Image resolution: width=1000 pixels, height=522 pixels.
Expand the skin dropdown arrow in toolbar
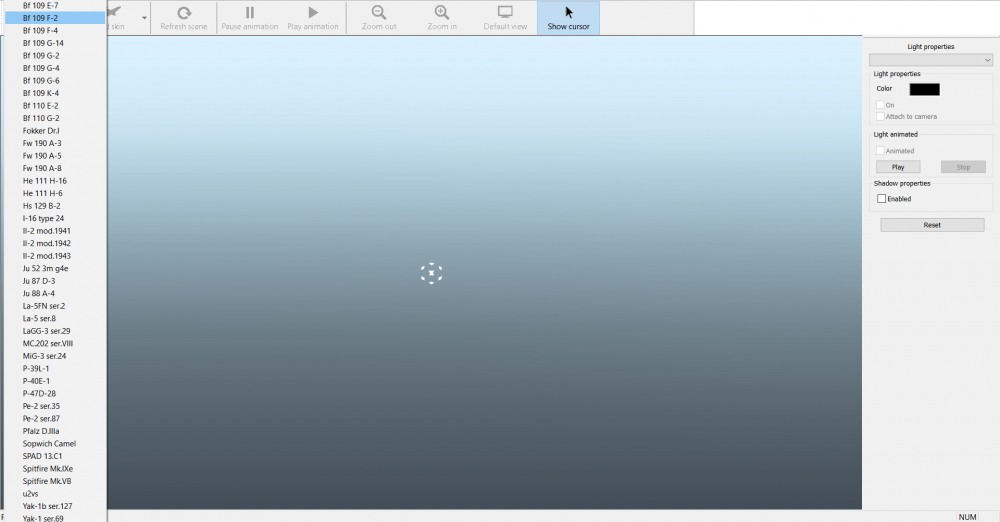tap(144, 18)
